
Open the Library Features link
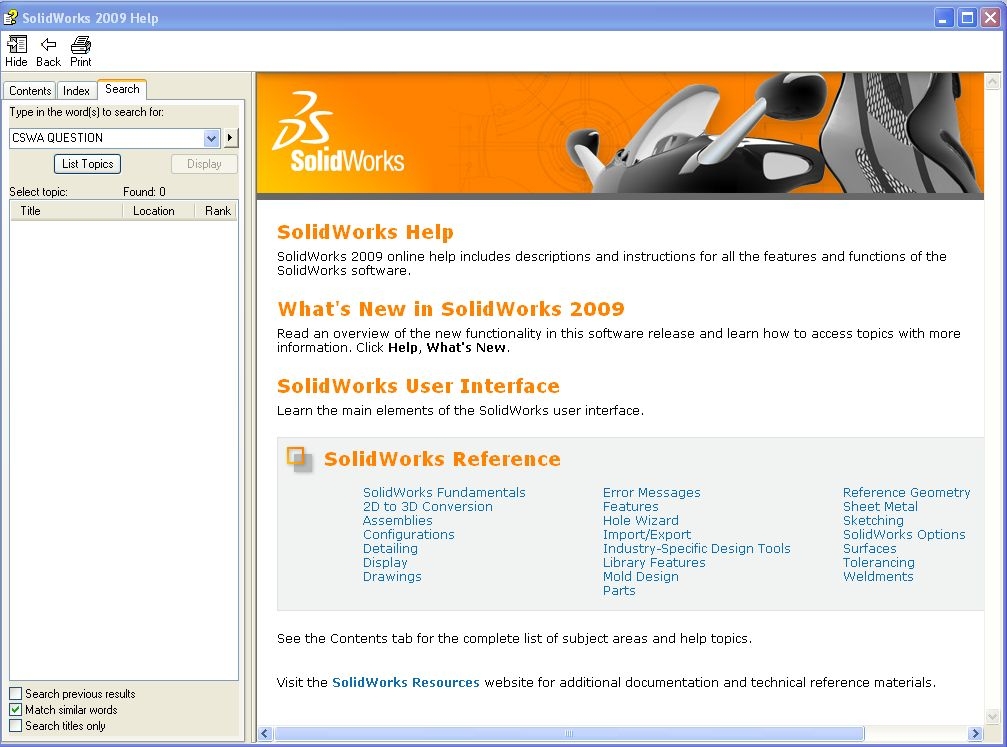tap(654, 563)
